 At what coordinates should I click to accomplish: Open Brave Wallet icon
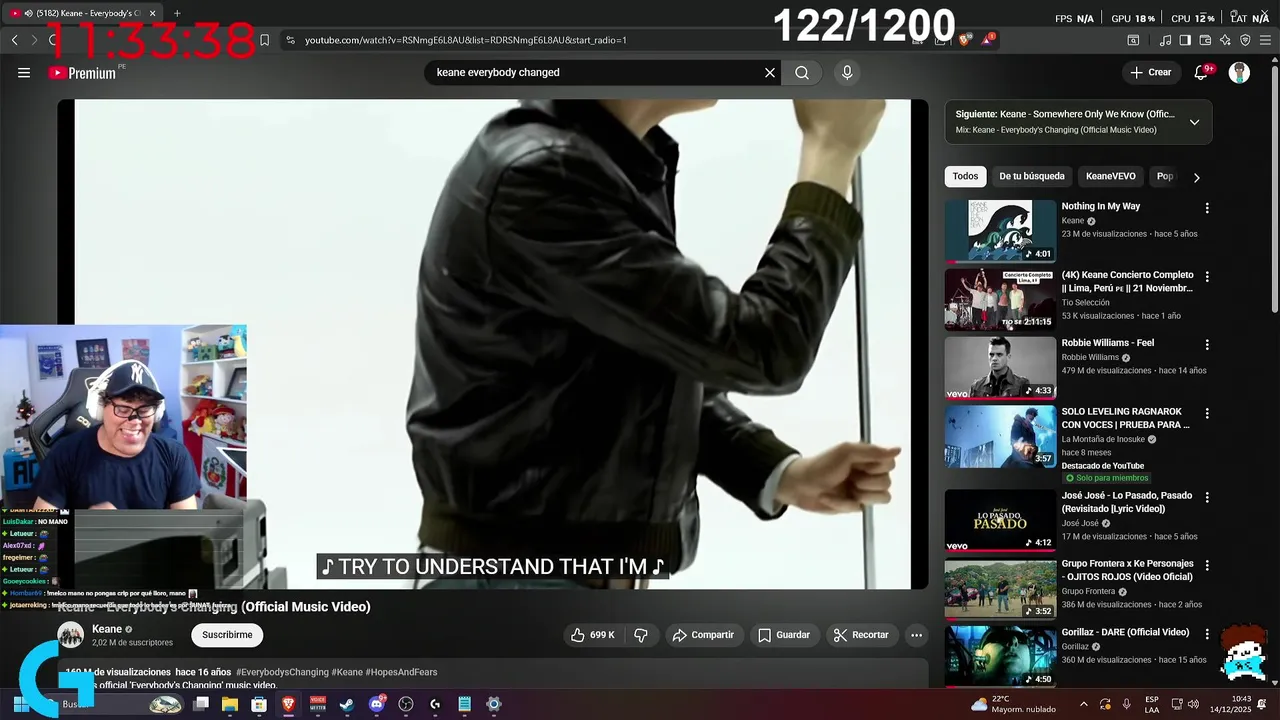[x=1205, y=40]
